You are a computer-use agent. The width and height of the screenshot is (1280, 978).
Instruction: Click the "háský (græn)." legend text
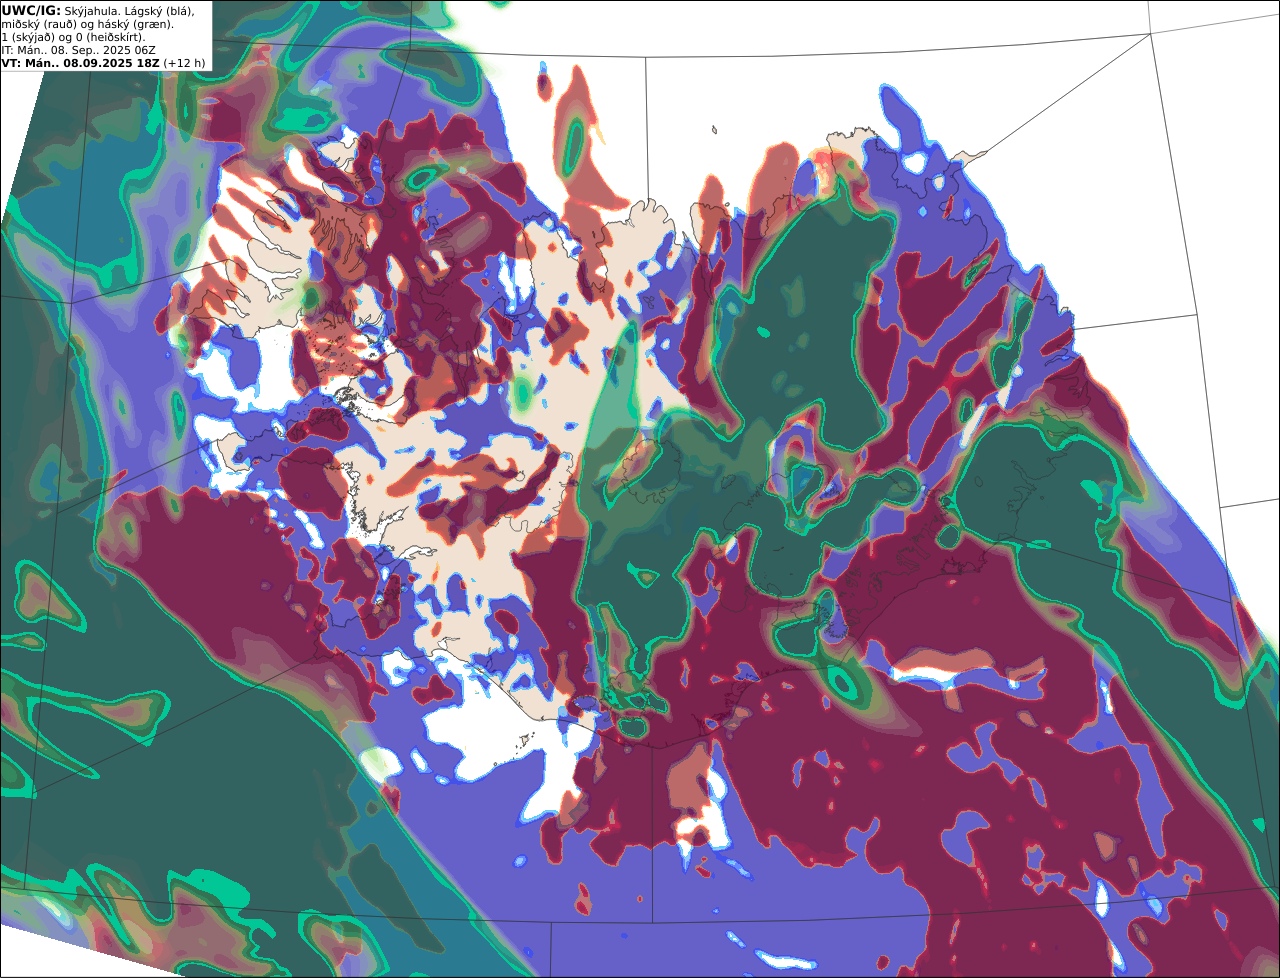(135, 25)
